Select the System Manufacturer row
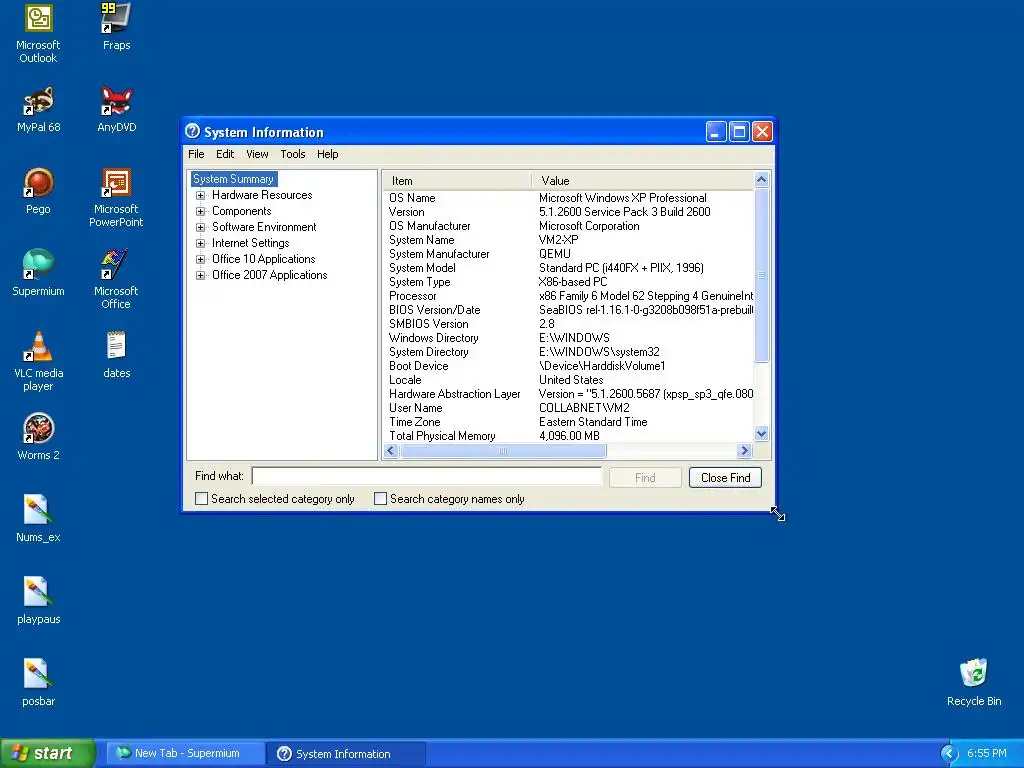Image resolution: width=1024 pixels, height=768 pixels. [568, 254]
